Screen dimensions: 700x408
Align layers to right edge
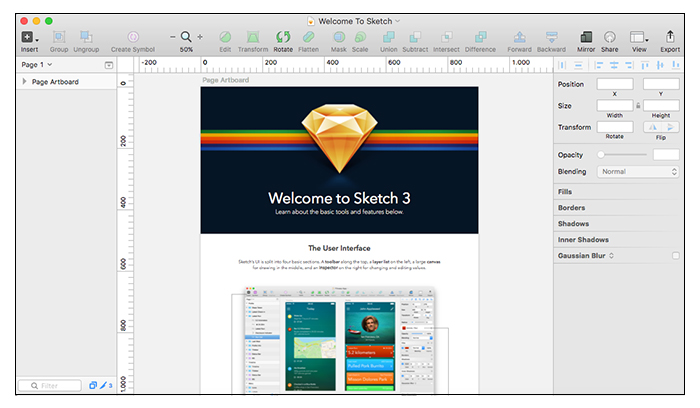coord(629,65)
